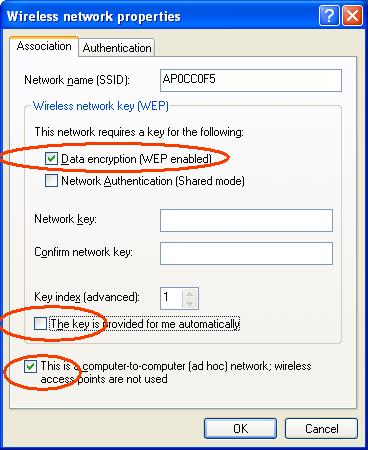The height and width of the screenshot is (450, 368).
Task: Click the 'Confirm network key:' label text
Action: (83, 252)
